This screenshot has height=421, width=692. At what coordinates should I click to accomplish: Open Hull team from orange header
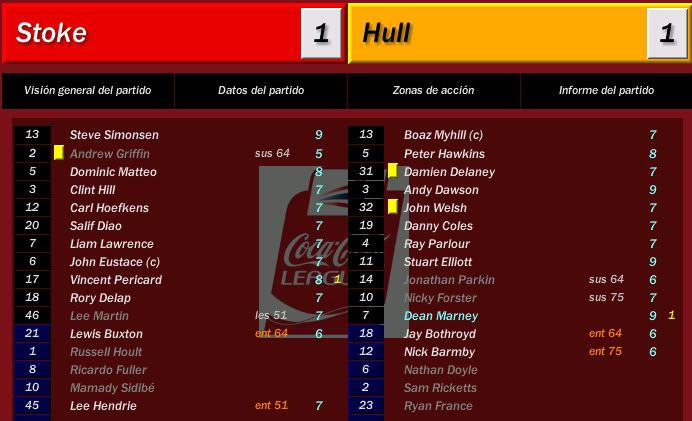coord(386,33)
